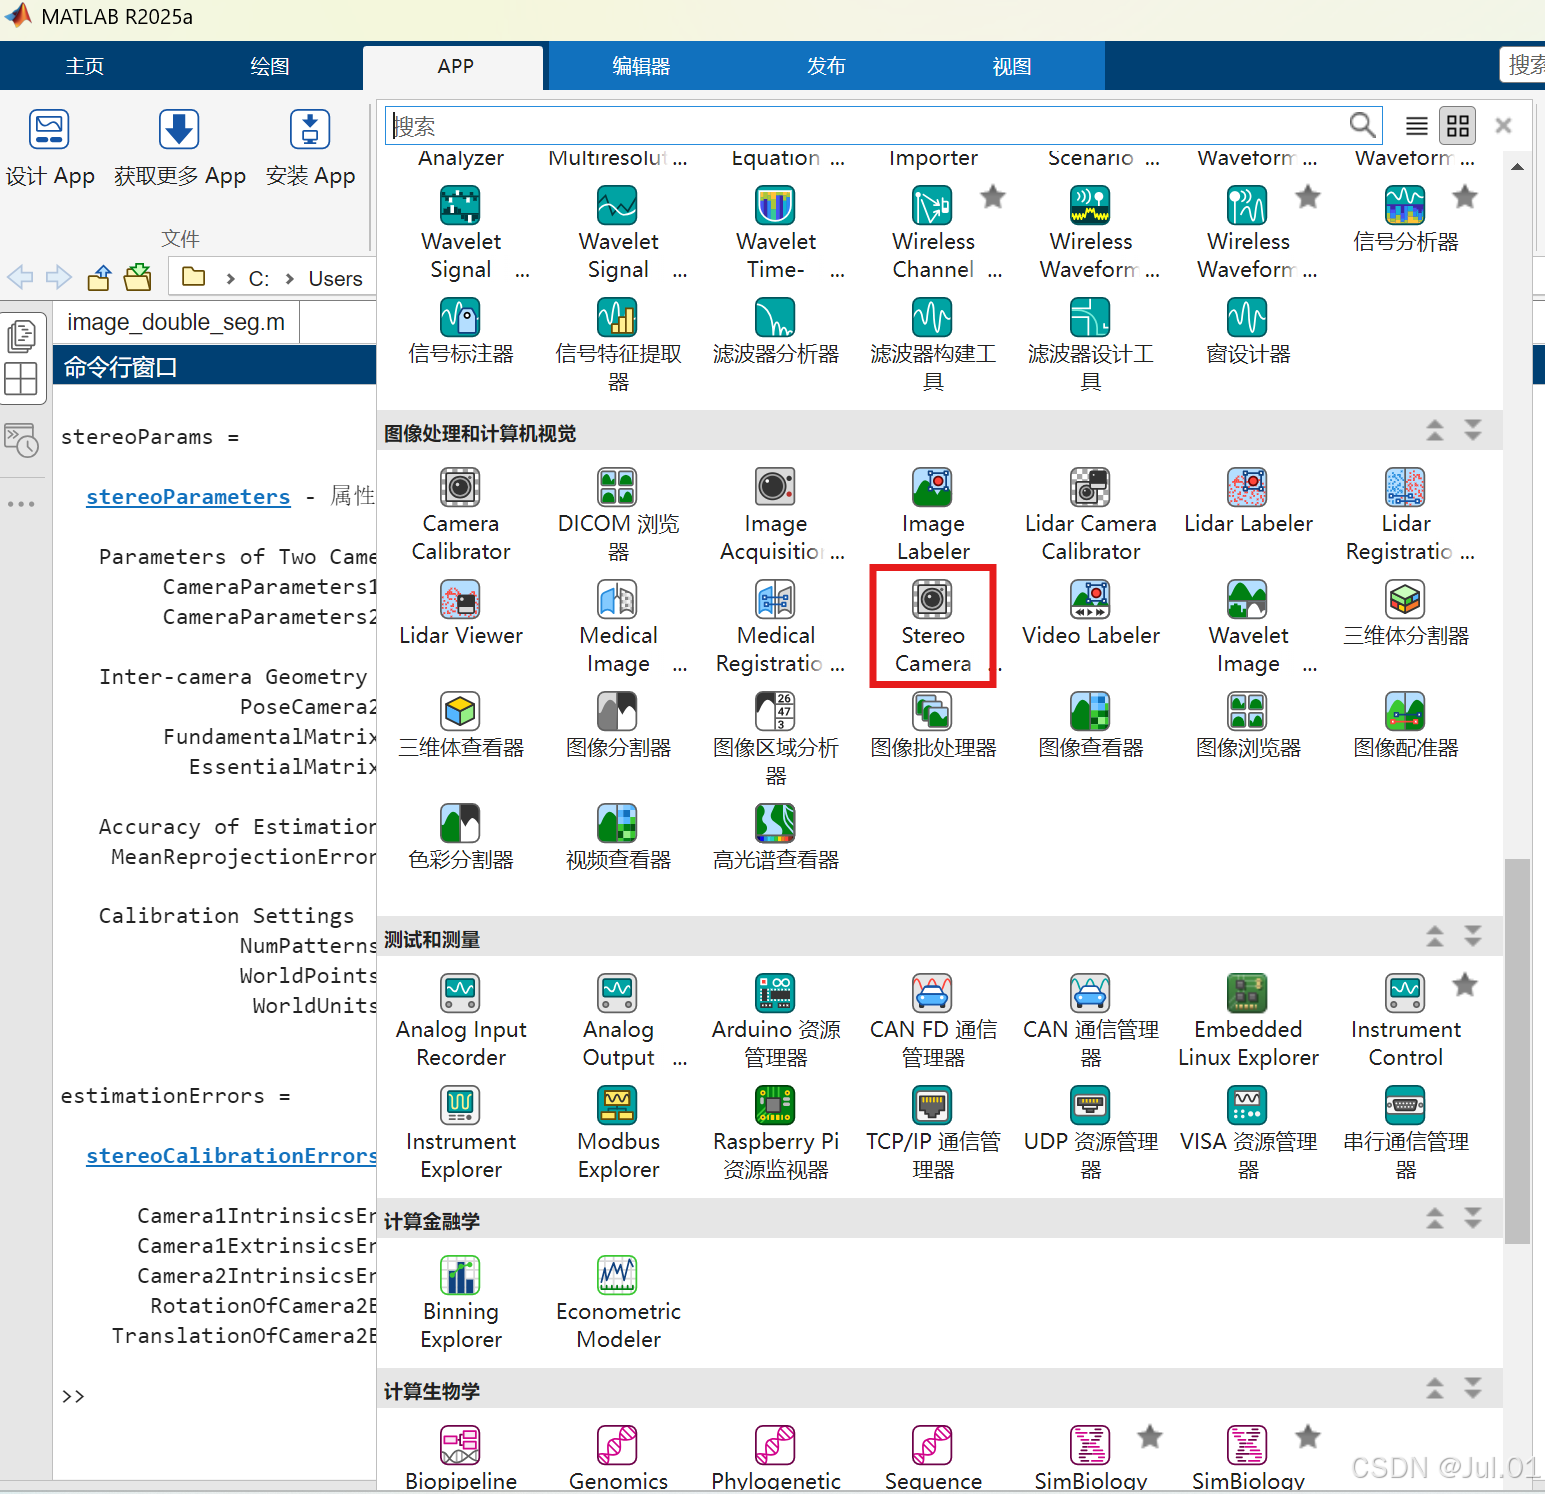Close the app gallery panel
This screenshot has height=1494, width=1545.
pyautogui.click(x=1503, y=126)
